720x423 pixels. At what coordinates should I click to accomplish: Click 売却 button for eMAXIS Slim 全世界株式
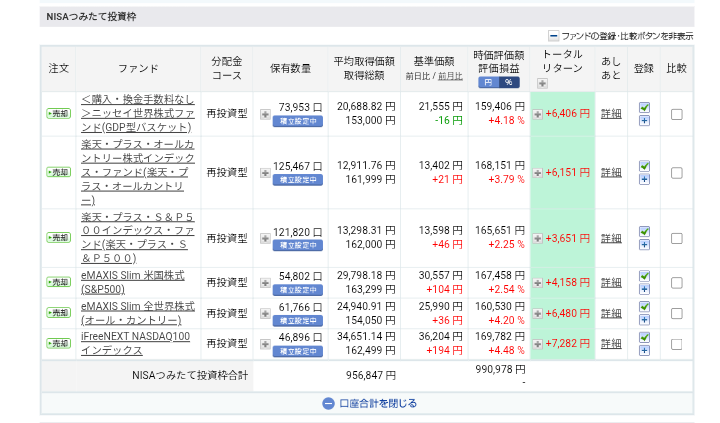coord(59,313)
